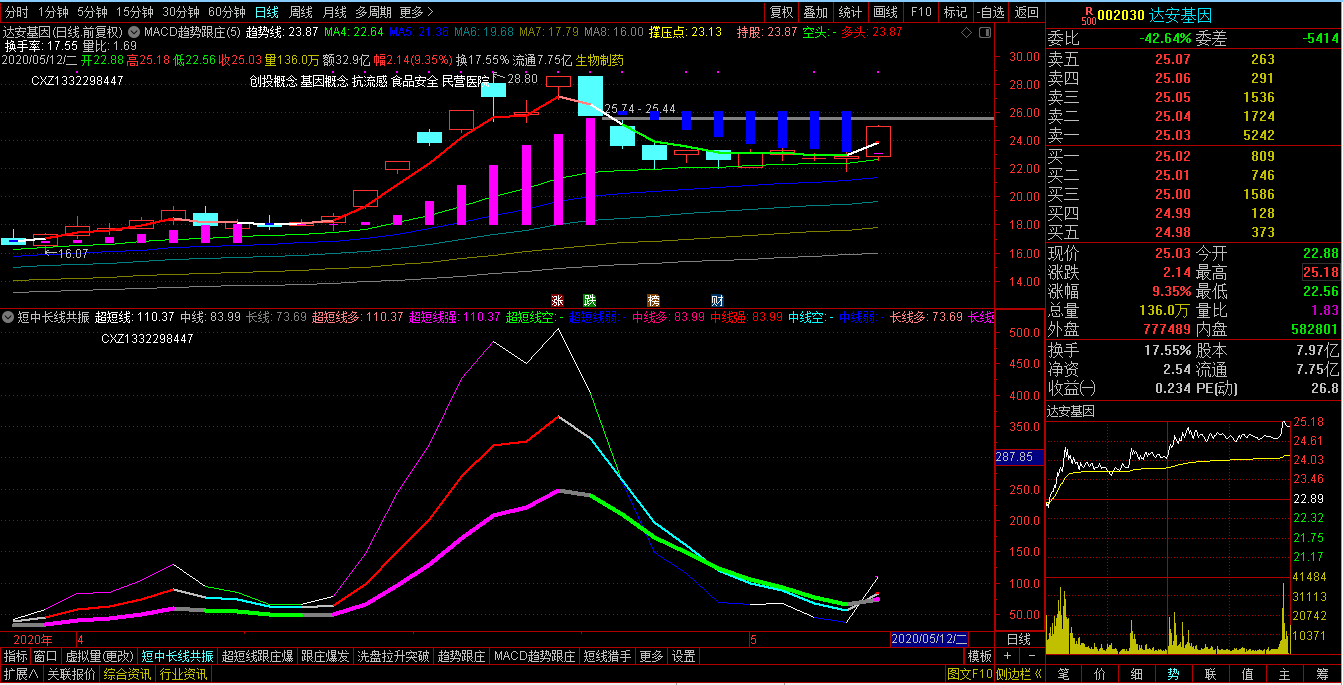The image size is (1343, 685).
Task: Select the 细 detail tab
Action: coord(1137,675)
